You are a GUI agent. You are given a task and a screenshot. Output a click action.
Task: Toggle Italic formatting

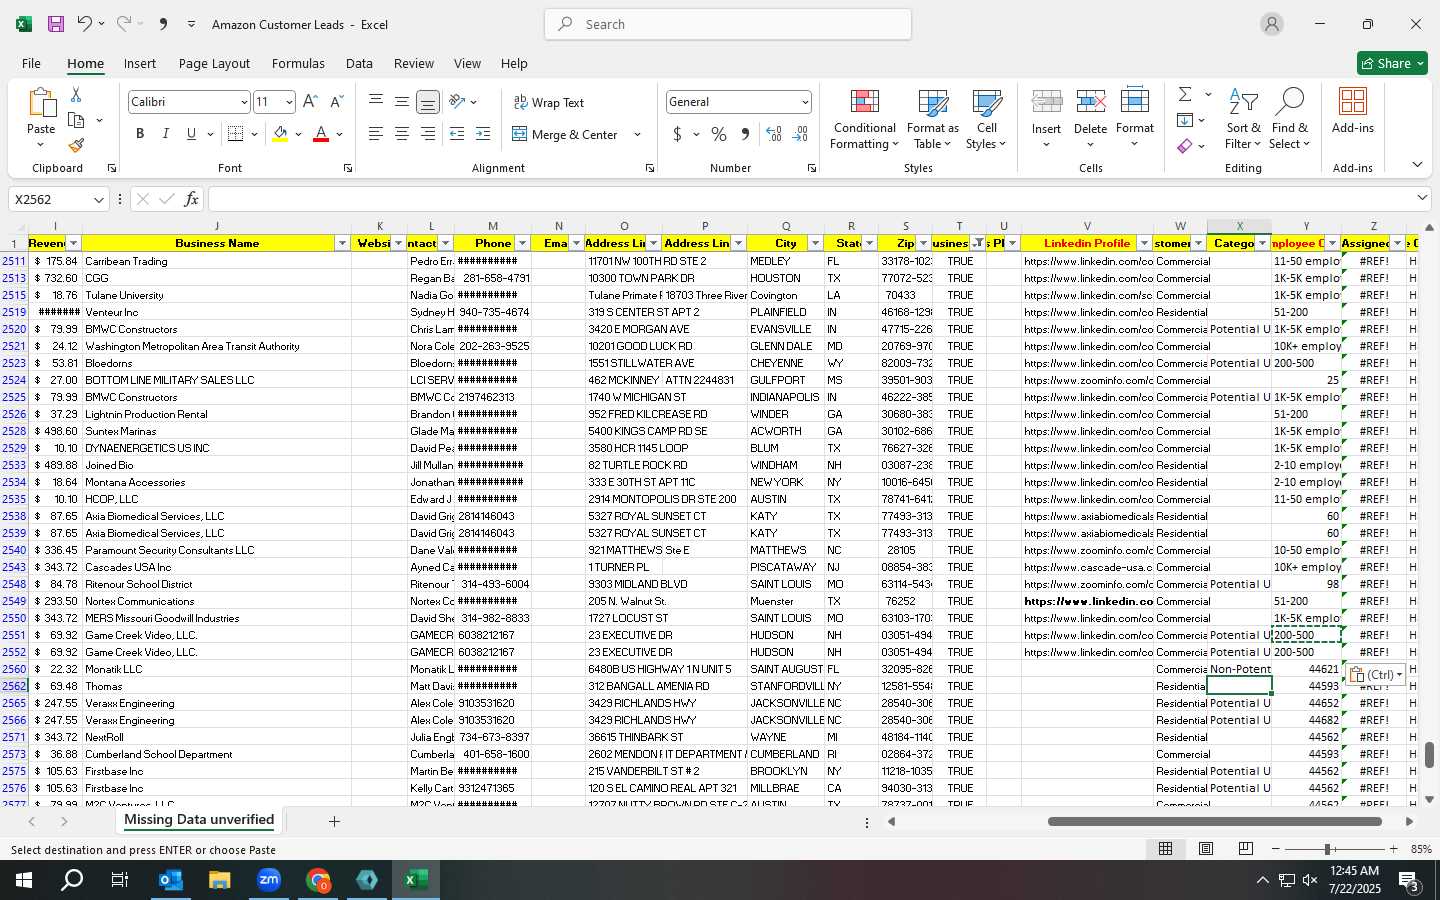coord(165,134)
